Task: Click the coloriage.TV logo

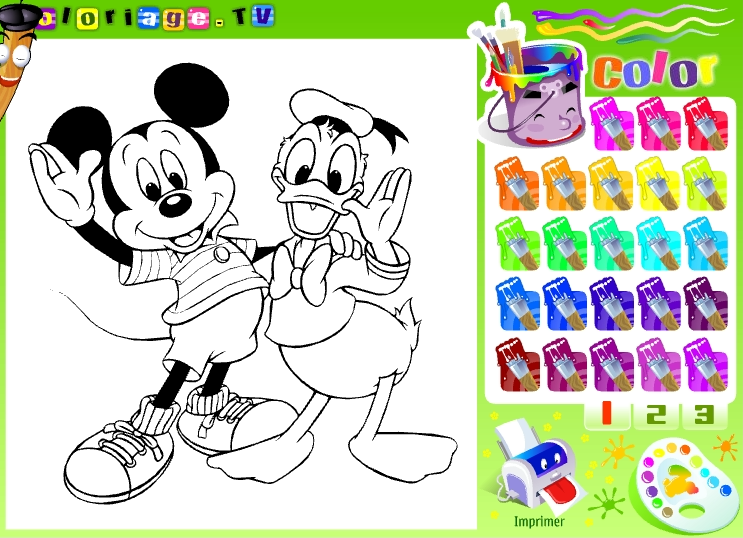Action: point(156,18)
